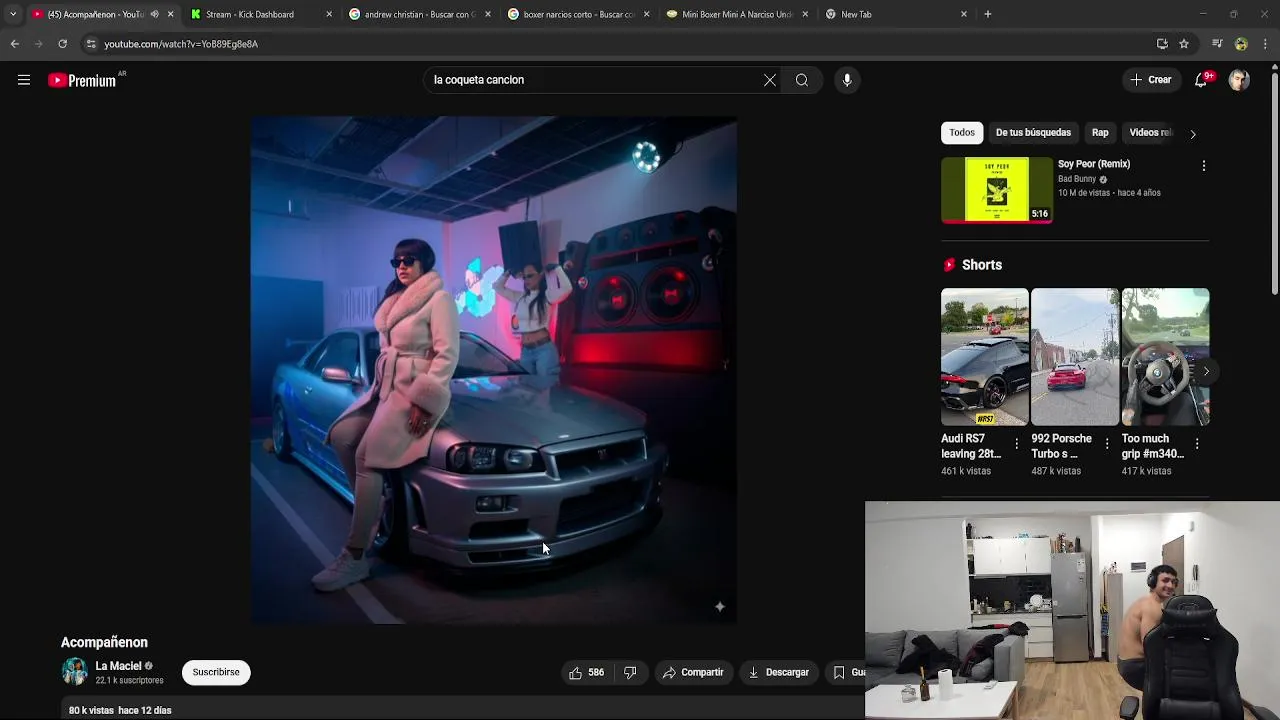Open the media controls icon in toolbar
The width and height of the screenshot is (1280, 720).
tap(1217, 44)
